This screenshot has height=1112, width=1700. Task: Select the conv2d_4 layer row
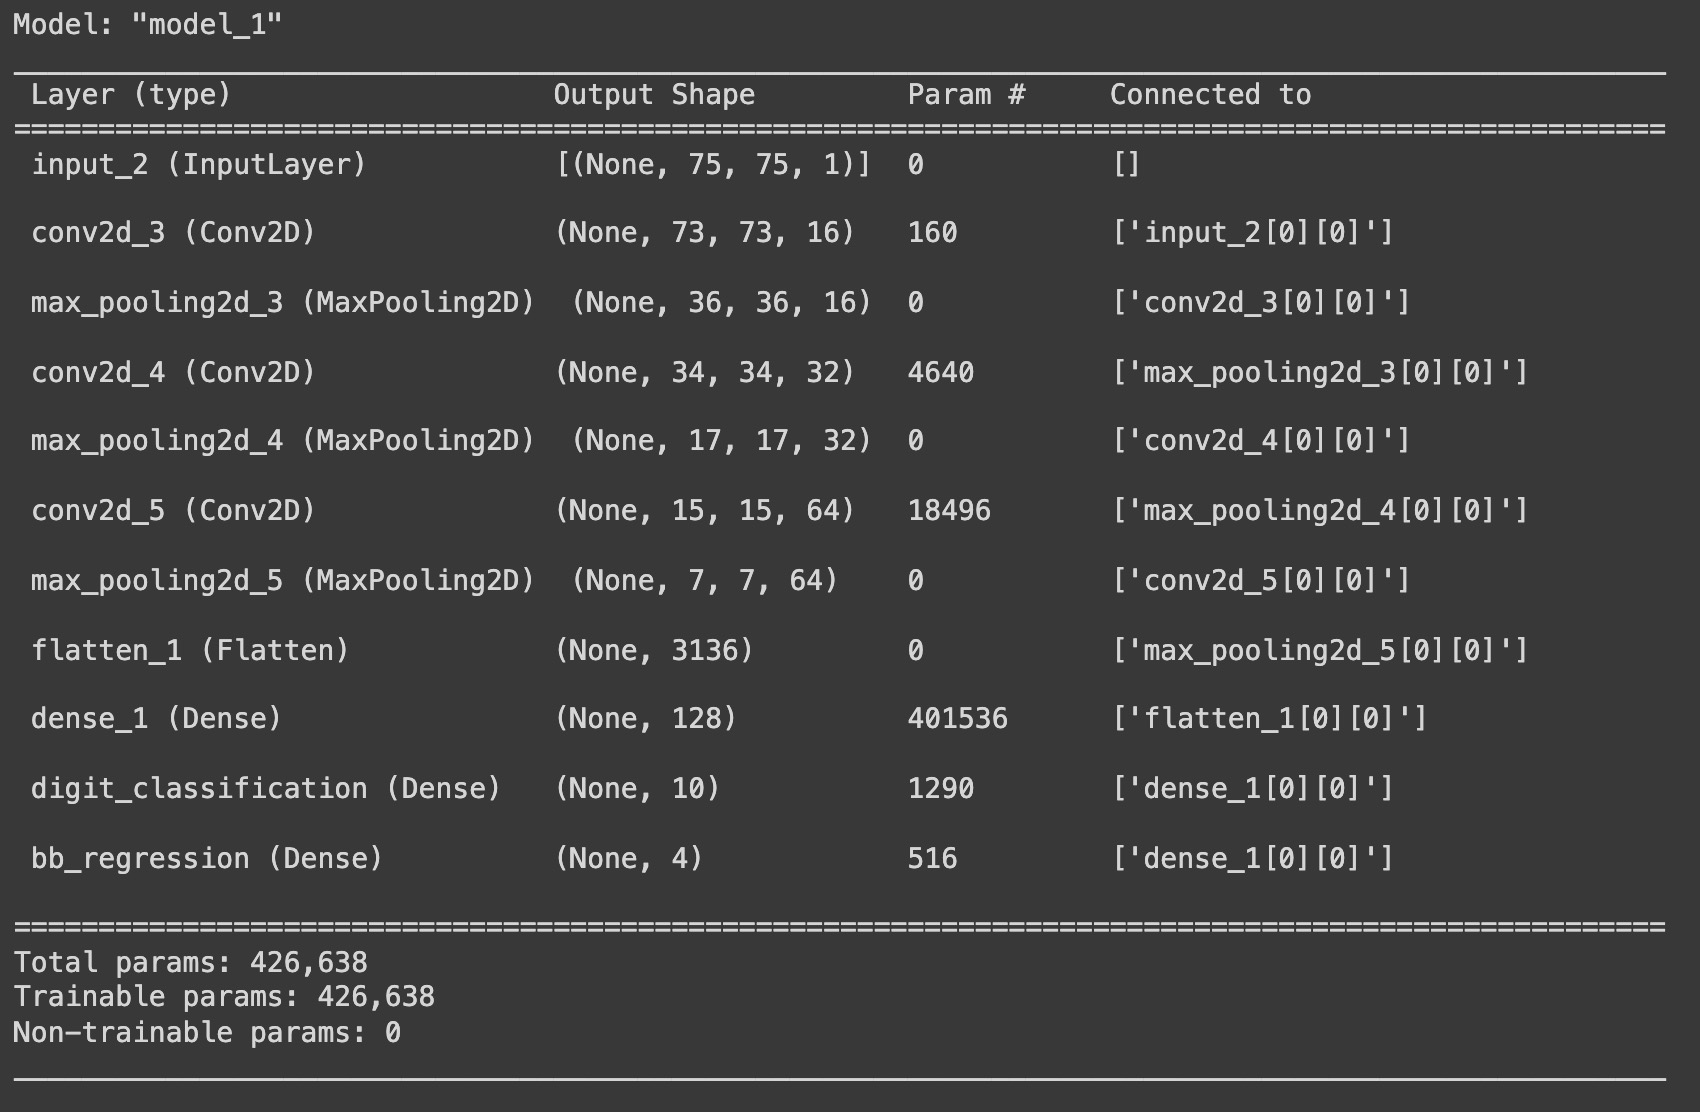[175, 371]
